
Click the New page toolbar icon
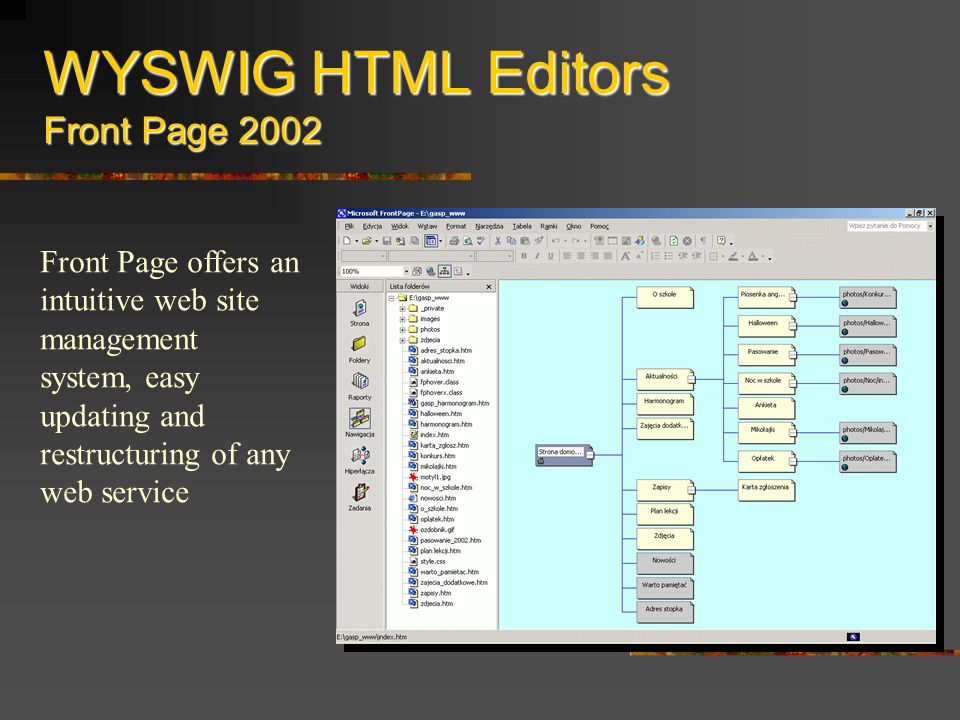[x=347, y=241]
